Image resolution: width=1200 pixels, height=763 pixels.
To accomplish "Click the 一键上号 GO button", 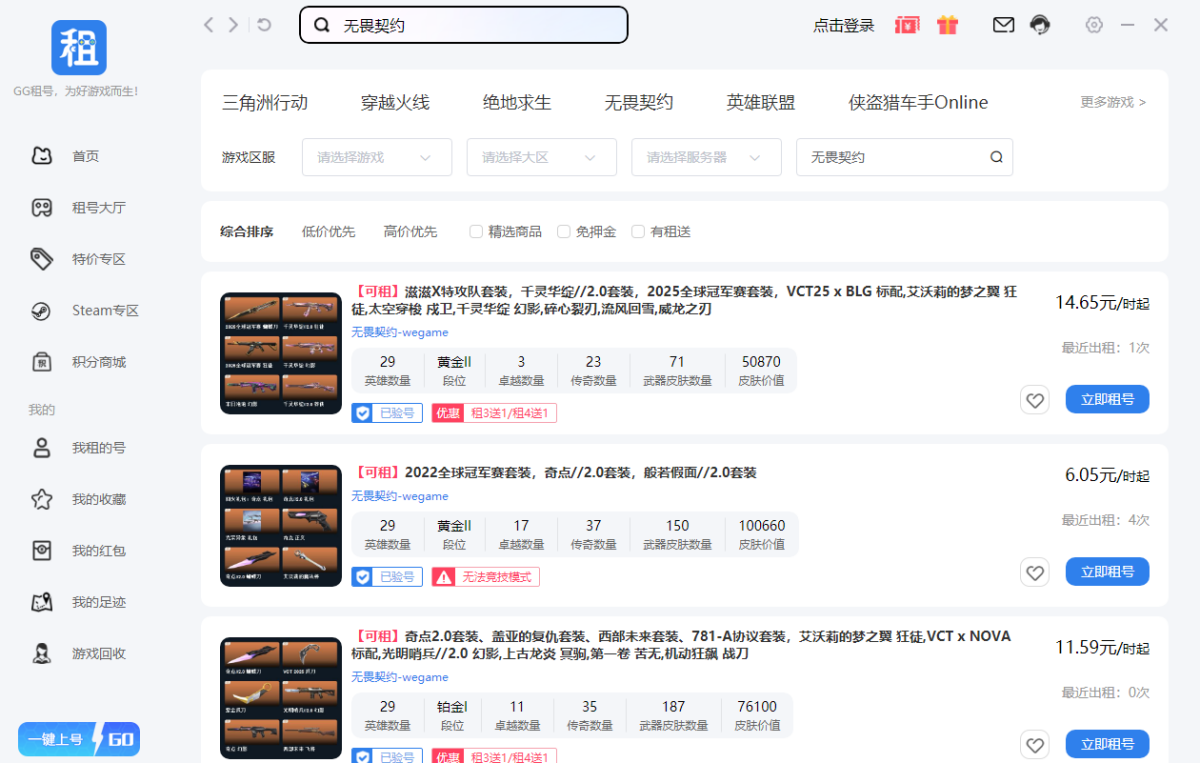I will [79, 739].
